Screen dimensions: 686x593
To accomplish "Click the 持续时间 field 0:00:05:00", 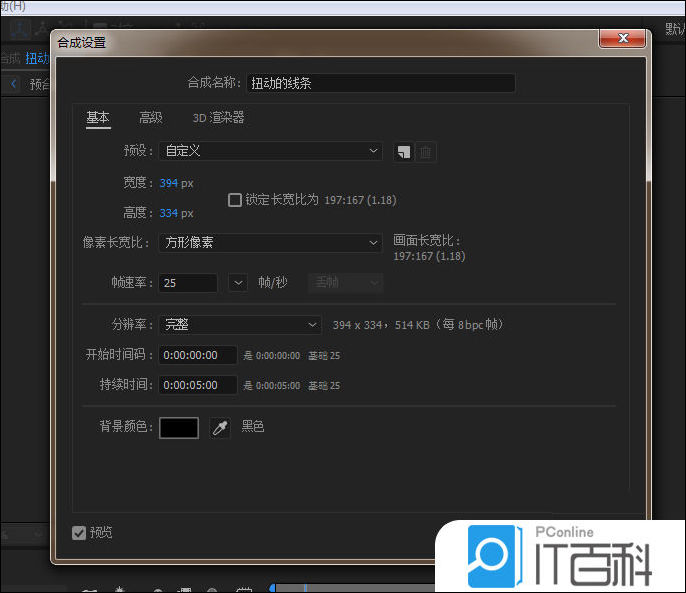I will tap(198, 385).
